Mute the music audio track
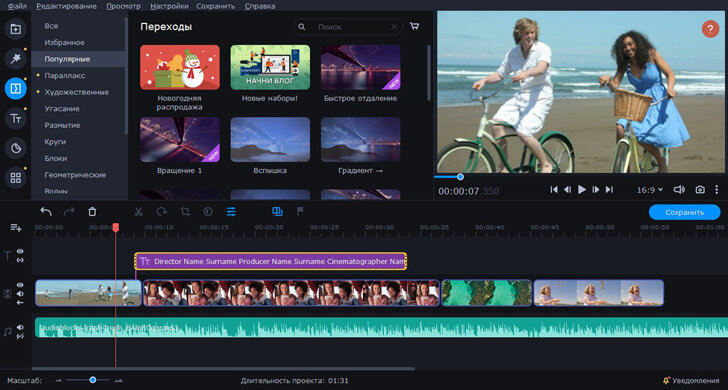The image size is (728, 390). pyautogui.click(x=20, y=327)
